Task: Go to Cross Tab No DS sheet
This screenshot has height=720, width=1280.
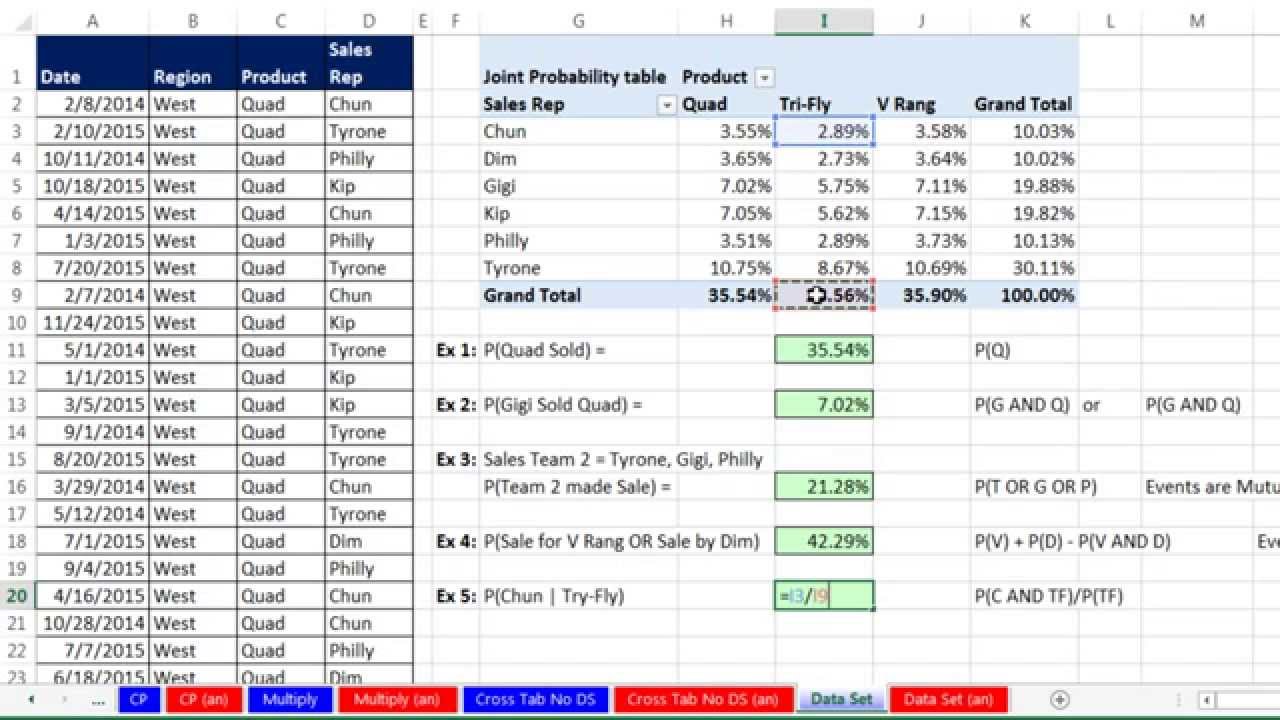Action: click(535, 699)
